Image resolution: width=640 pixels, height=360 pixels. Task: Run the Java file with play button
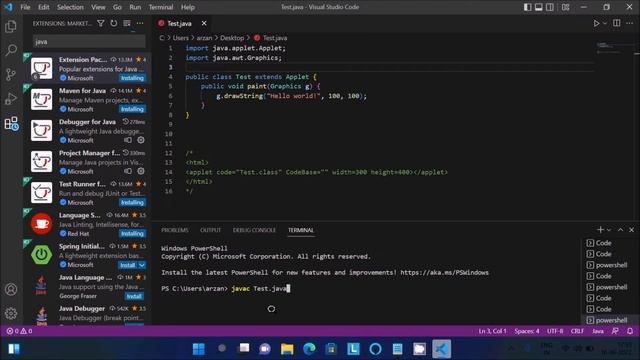596,24
